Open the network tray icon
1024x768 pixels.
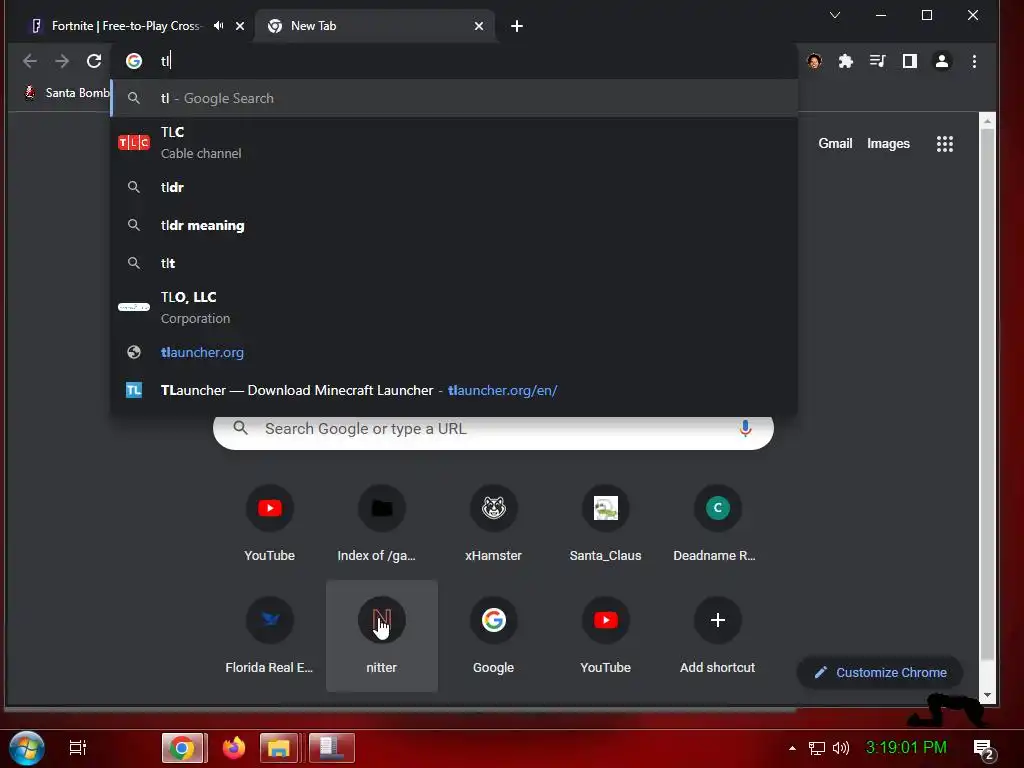pos(816,748)
